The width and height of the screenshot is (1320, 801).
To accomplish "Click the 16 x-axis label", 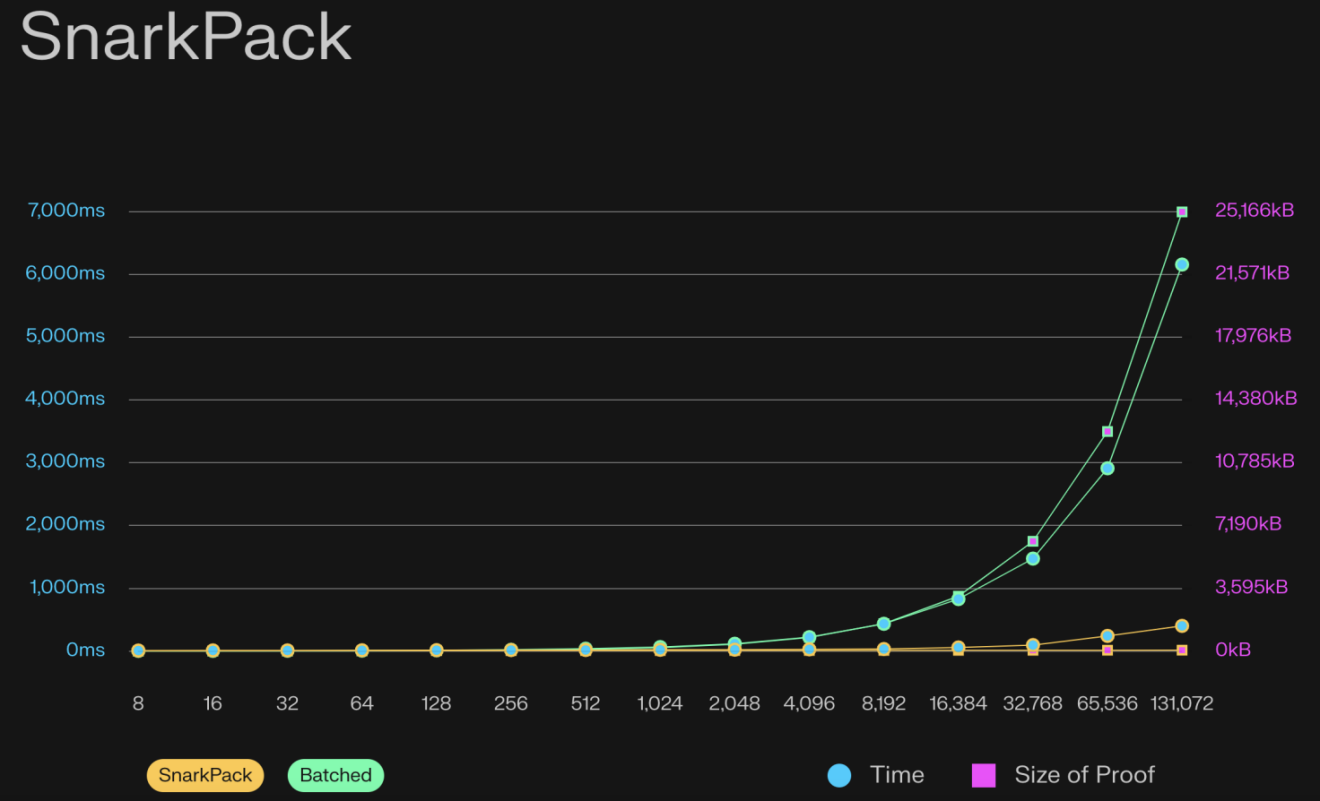I will 213,703.
